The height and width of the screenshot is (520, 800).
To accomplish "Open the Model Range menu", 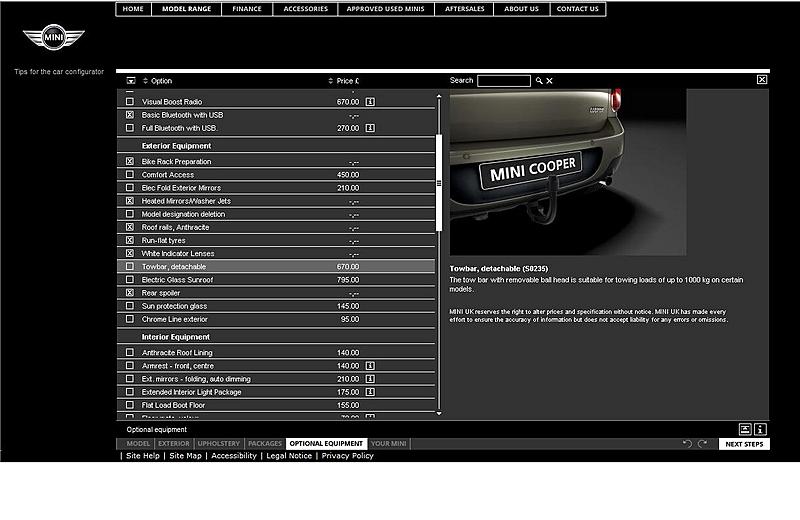I will pos(187,9).
